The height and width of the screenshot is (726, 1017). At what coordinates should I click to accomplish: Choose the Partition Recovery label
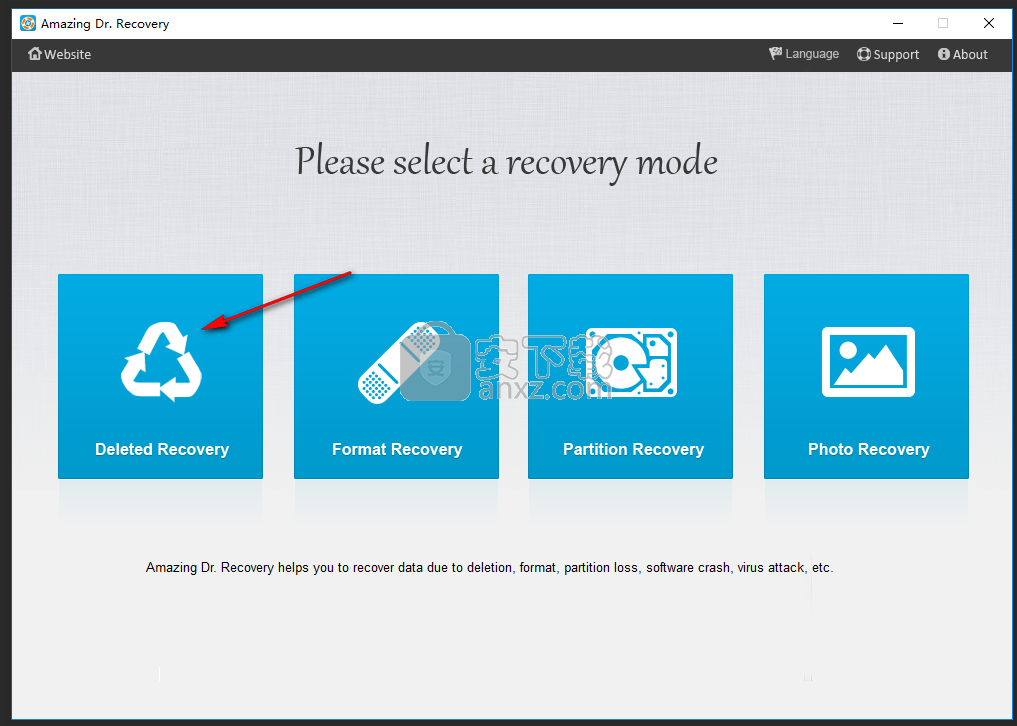point(633,449)
